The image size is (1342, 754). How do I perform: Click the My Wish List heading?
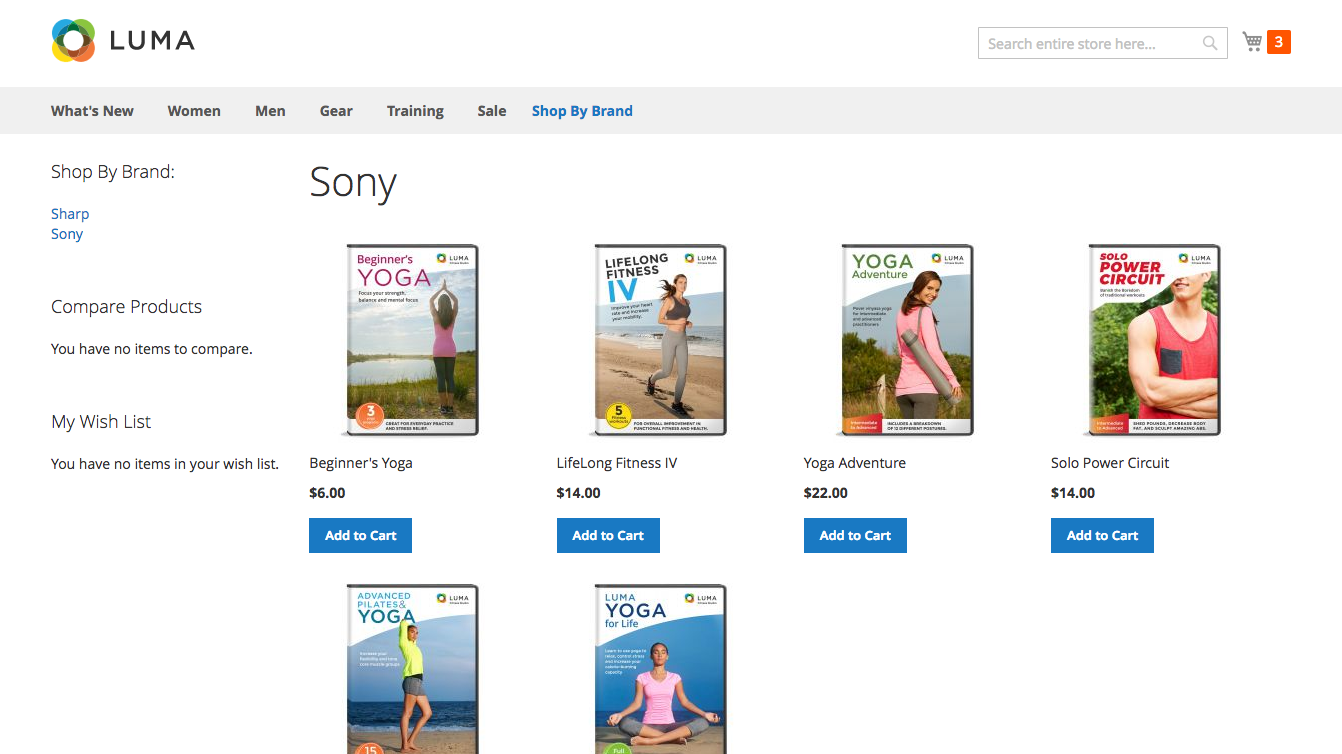tap(101, 422)
